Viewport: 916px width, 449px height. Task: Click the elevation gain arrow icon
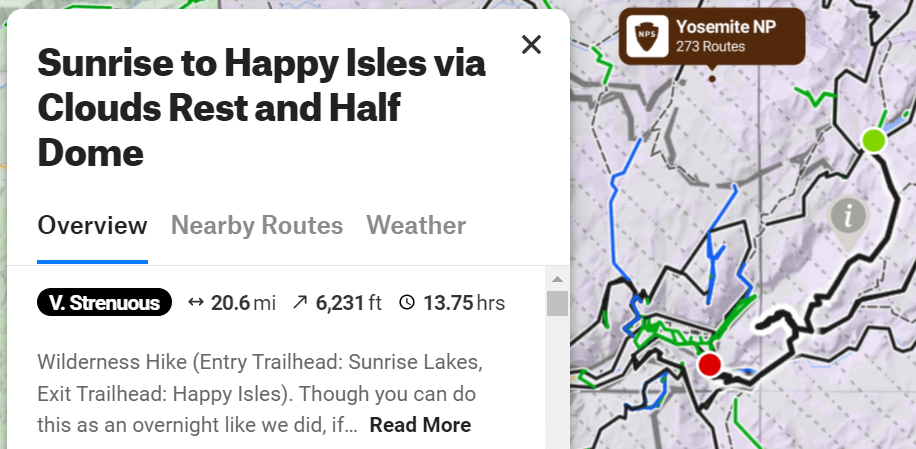300,302
